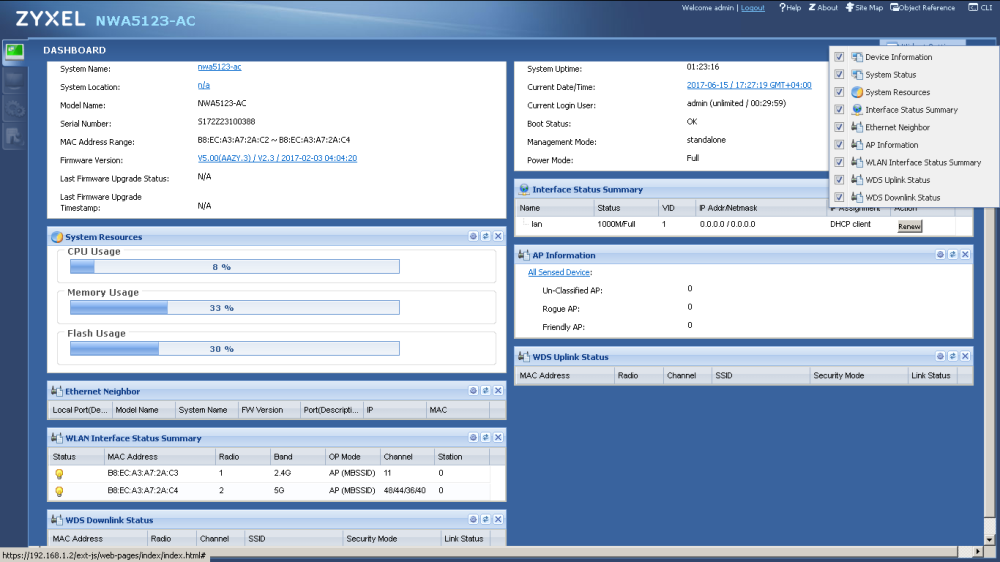Collapse the Ethernet Neighbor panel
The height and width of the screenshot is (562, 1000).
[473, 390]
